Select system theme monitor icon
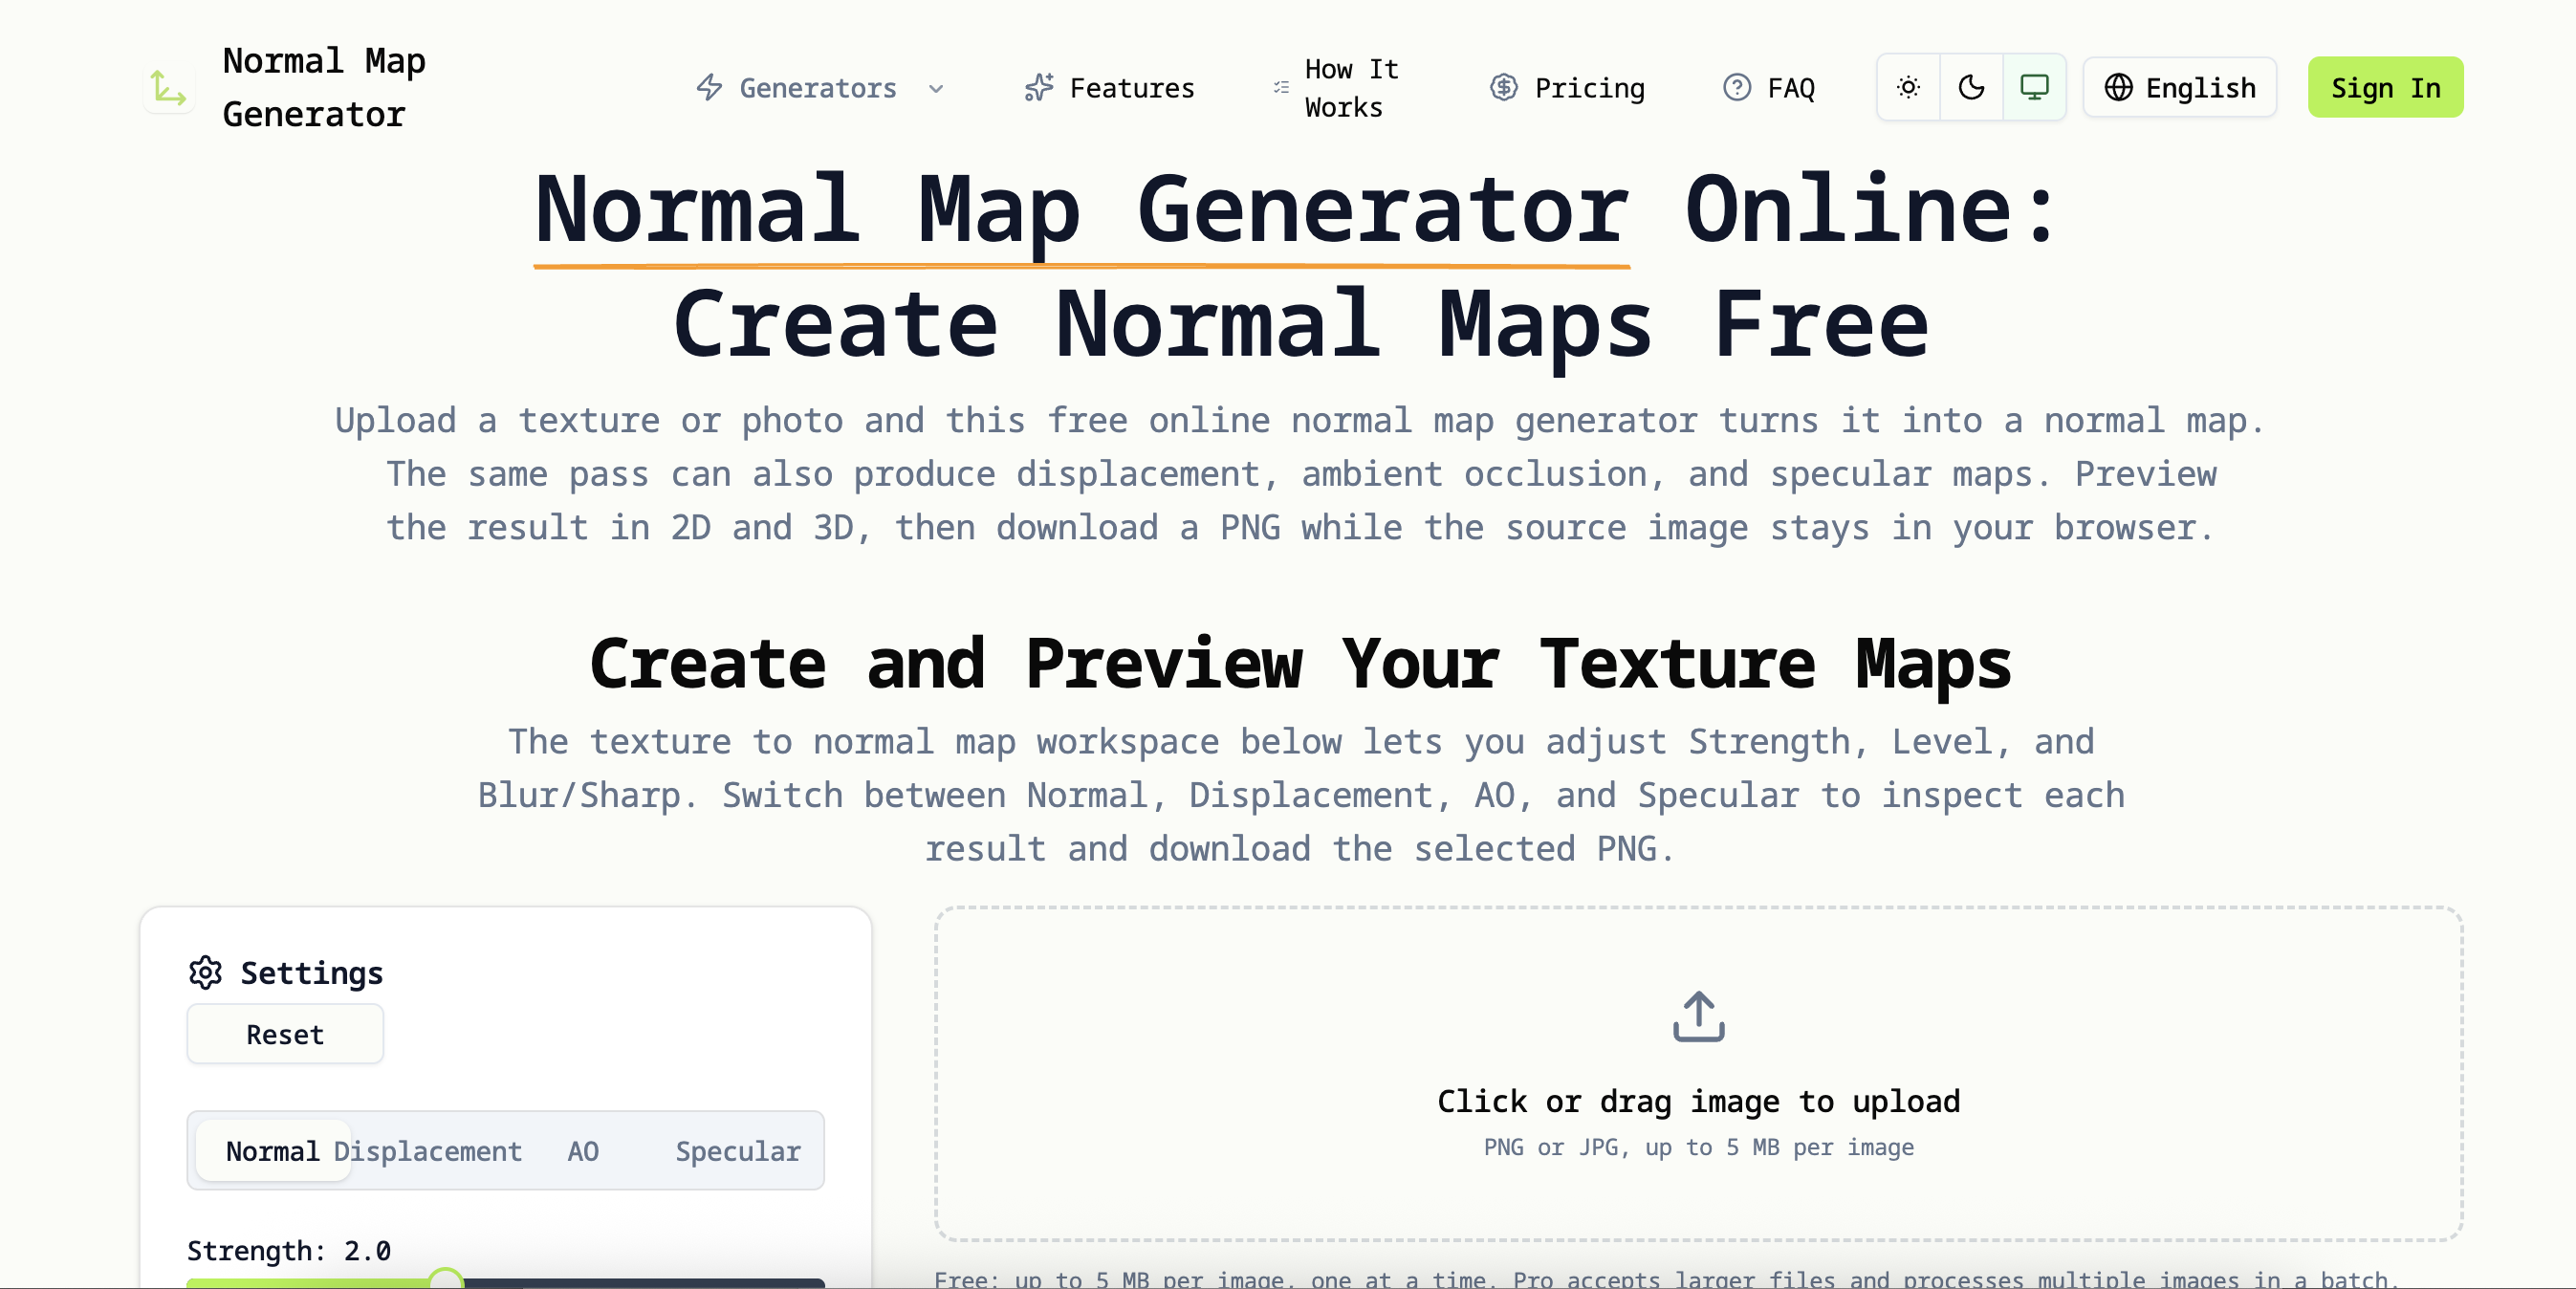 (2034, 88)
